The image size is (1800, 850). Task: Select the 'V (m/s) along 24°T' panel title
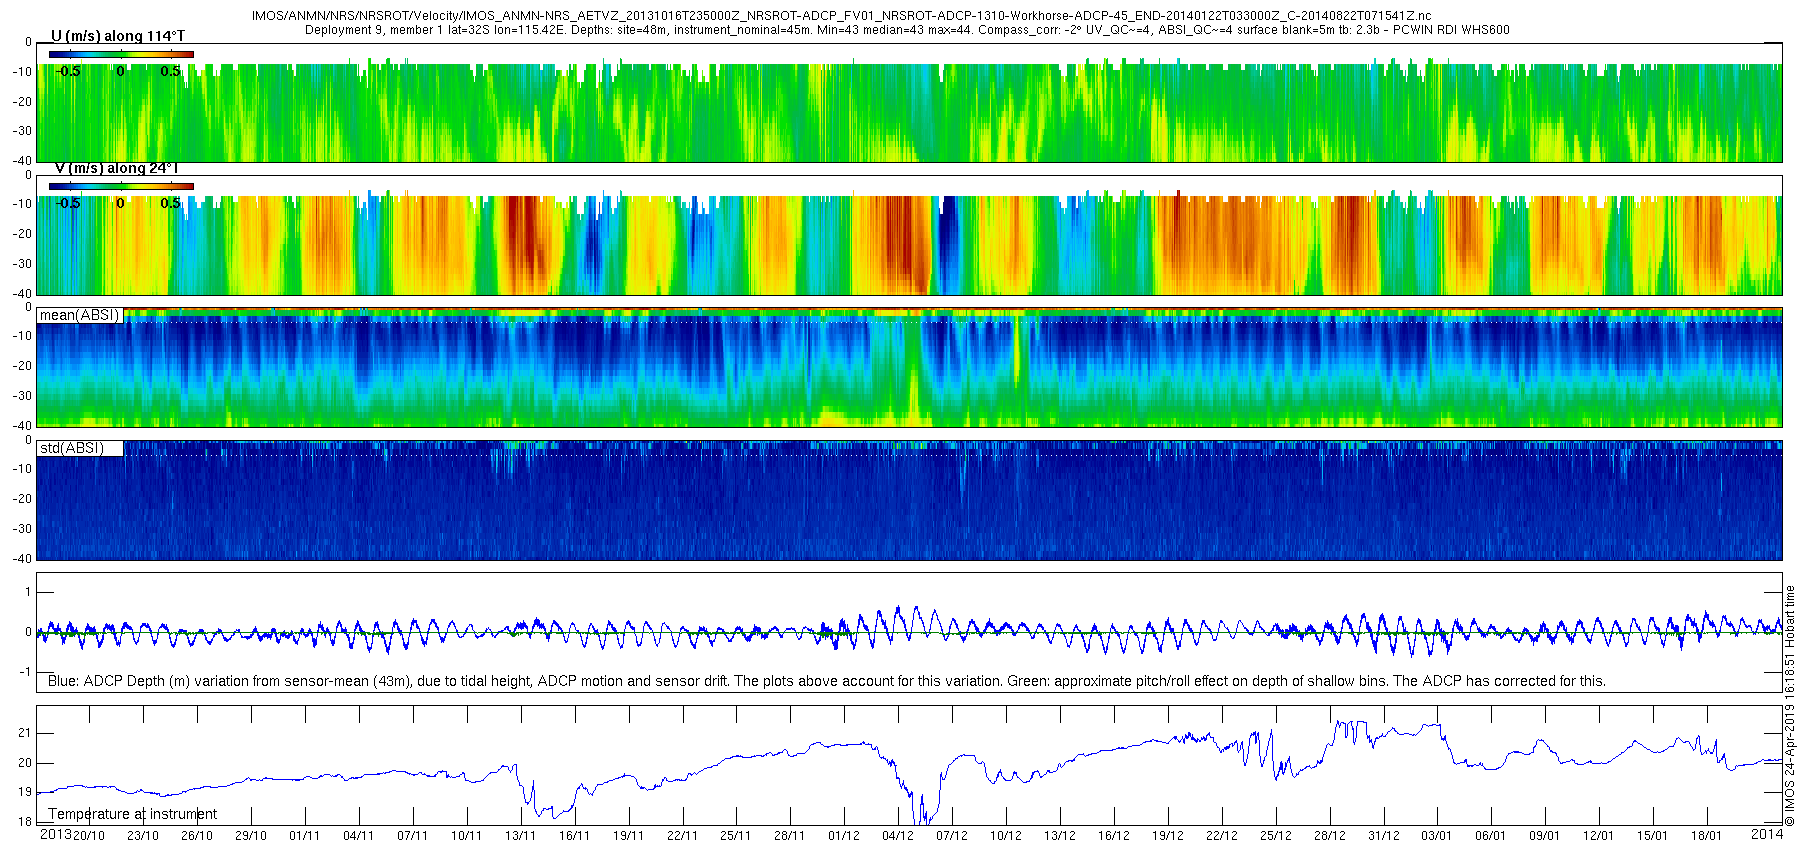pyautogui.click(x=116, y=168)
